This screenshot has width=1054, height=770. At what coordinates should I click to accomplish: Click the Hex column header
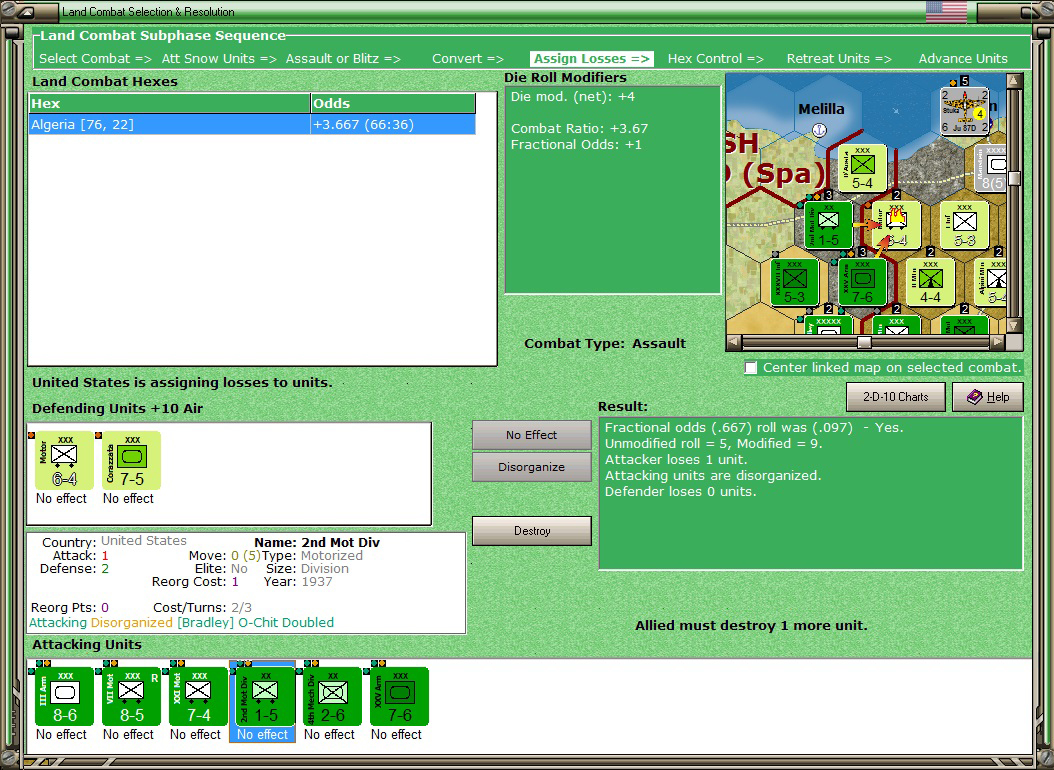pyautogui.click(x=169, y=103)
